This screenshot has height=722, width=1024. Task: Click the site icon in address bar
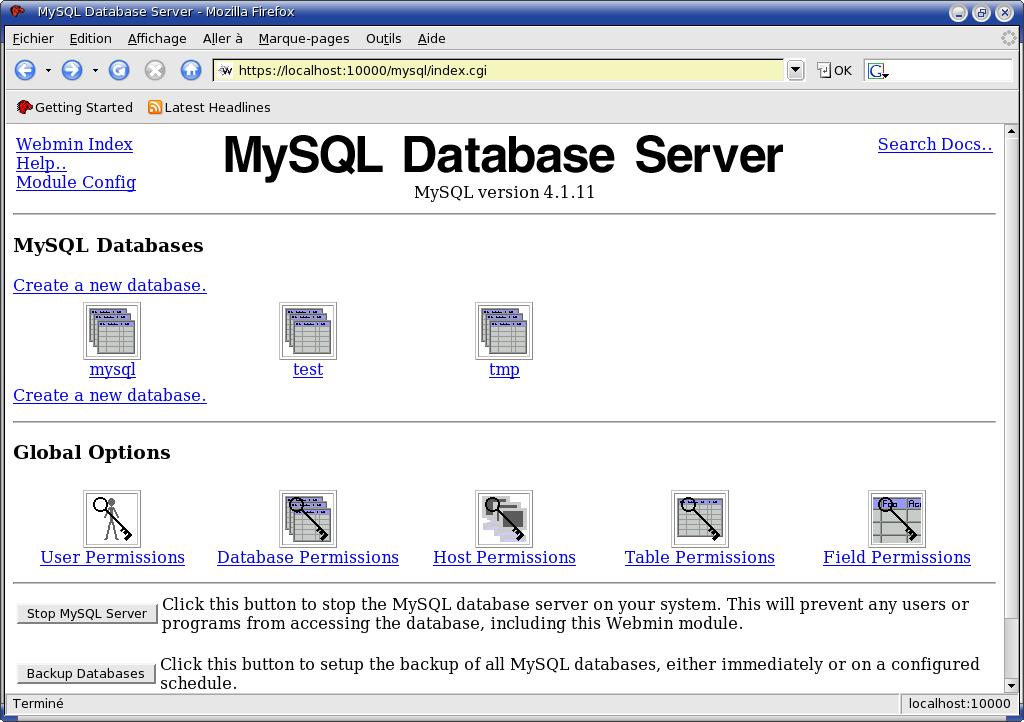(225, 71)
